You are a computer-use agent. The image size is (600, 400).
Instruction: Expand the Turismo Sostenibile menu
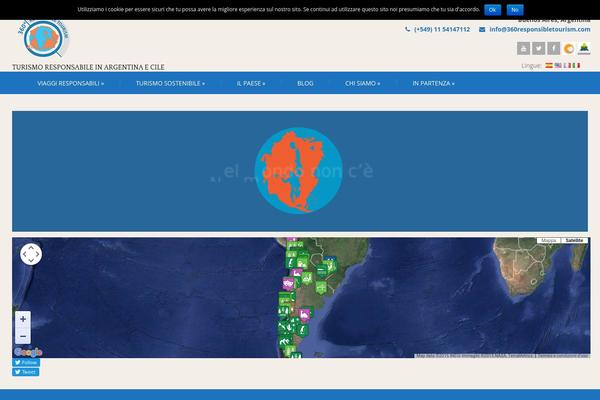click(x=170, y=83)
